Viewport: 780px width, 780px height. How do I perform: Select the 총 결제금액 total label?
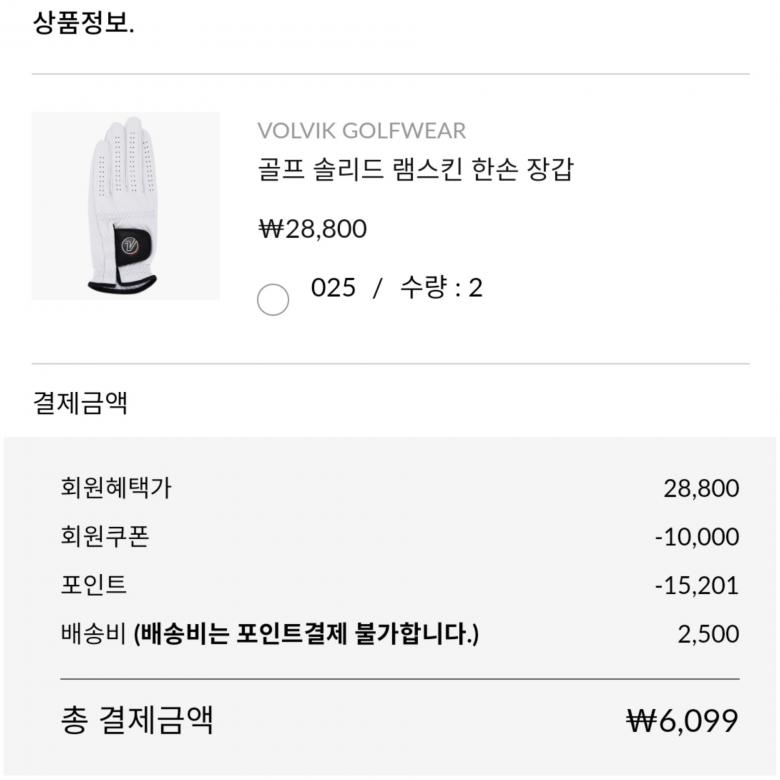[x=137, y=720]
